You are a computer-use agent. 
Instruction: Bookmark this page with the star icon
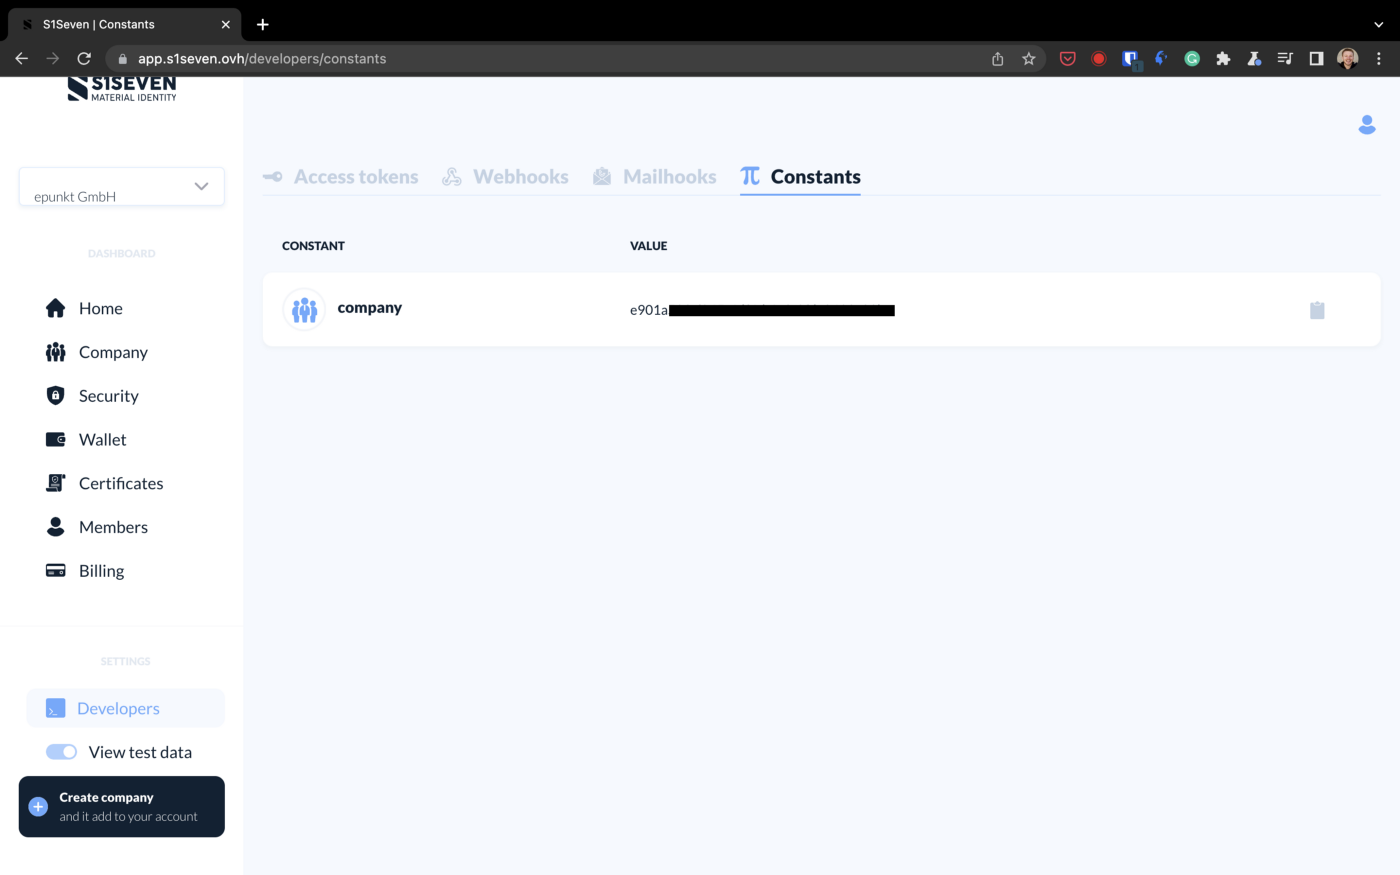click(1028, 59)
